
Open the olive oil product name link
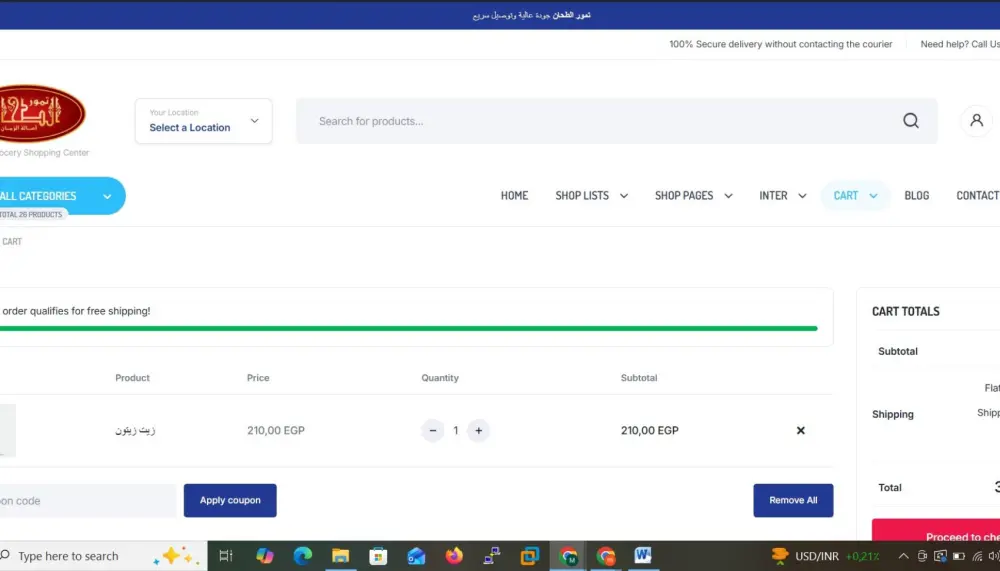pyautogui.click(x=135, y=431)
